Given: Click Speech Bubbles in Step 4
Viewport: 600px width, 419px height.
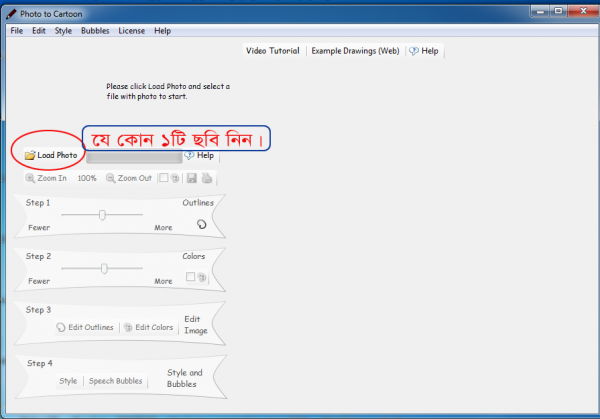Looking at the screenshot, I should pyautogui.click(x=116, y=381).
